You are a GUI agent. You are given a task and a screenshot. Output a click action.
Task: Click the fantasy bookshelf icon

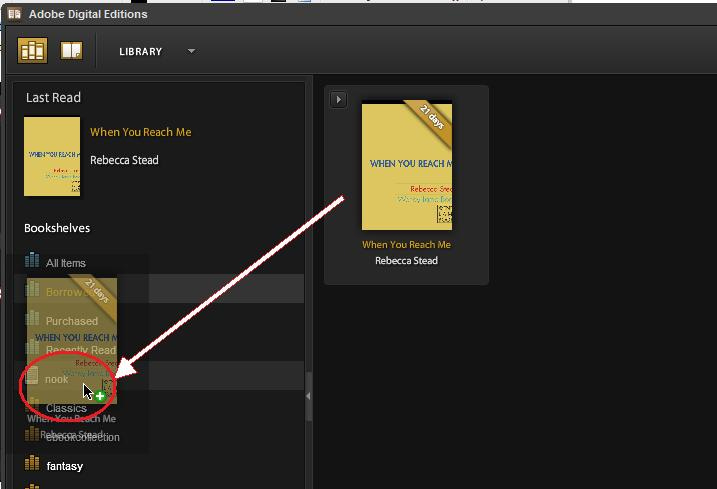coord(32,462)
